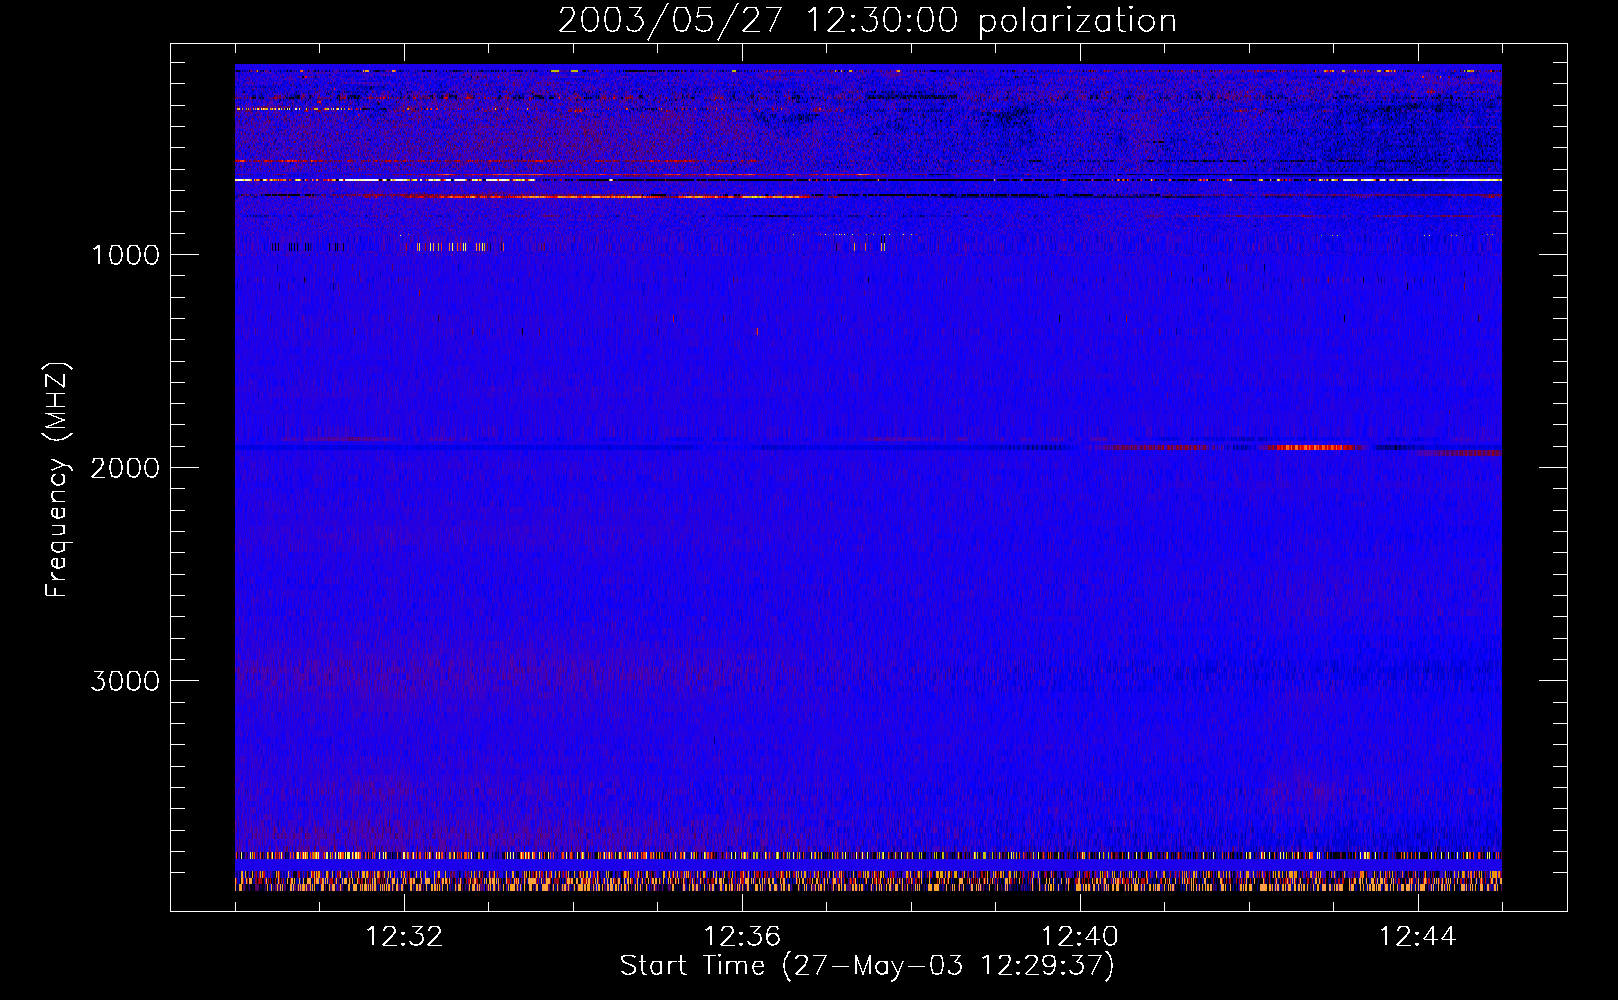Click the 1000 frequency tick label
The height and width of the screenshot is (1000, 1618).
[x=125, y=255]
